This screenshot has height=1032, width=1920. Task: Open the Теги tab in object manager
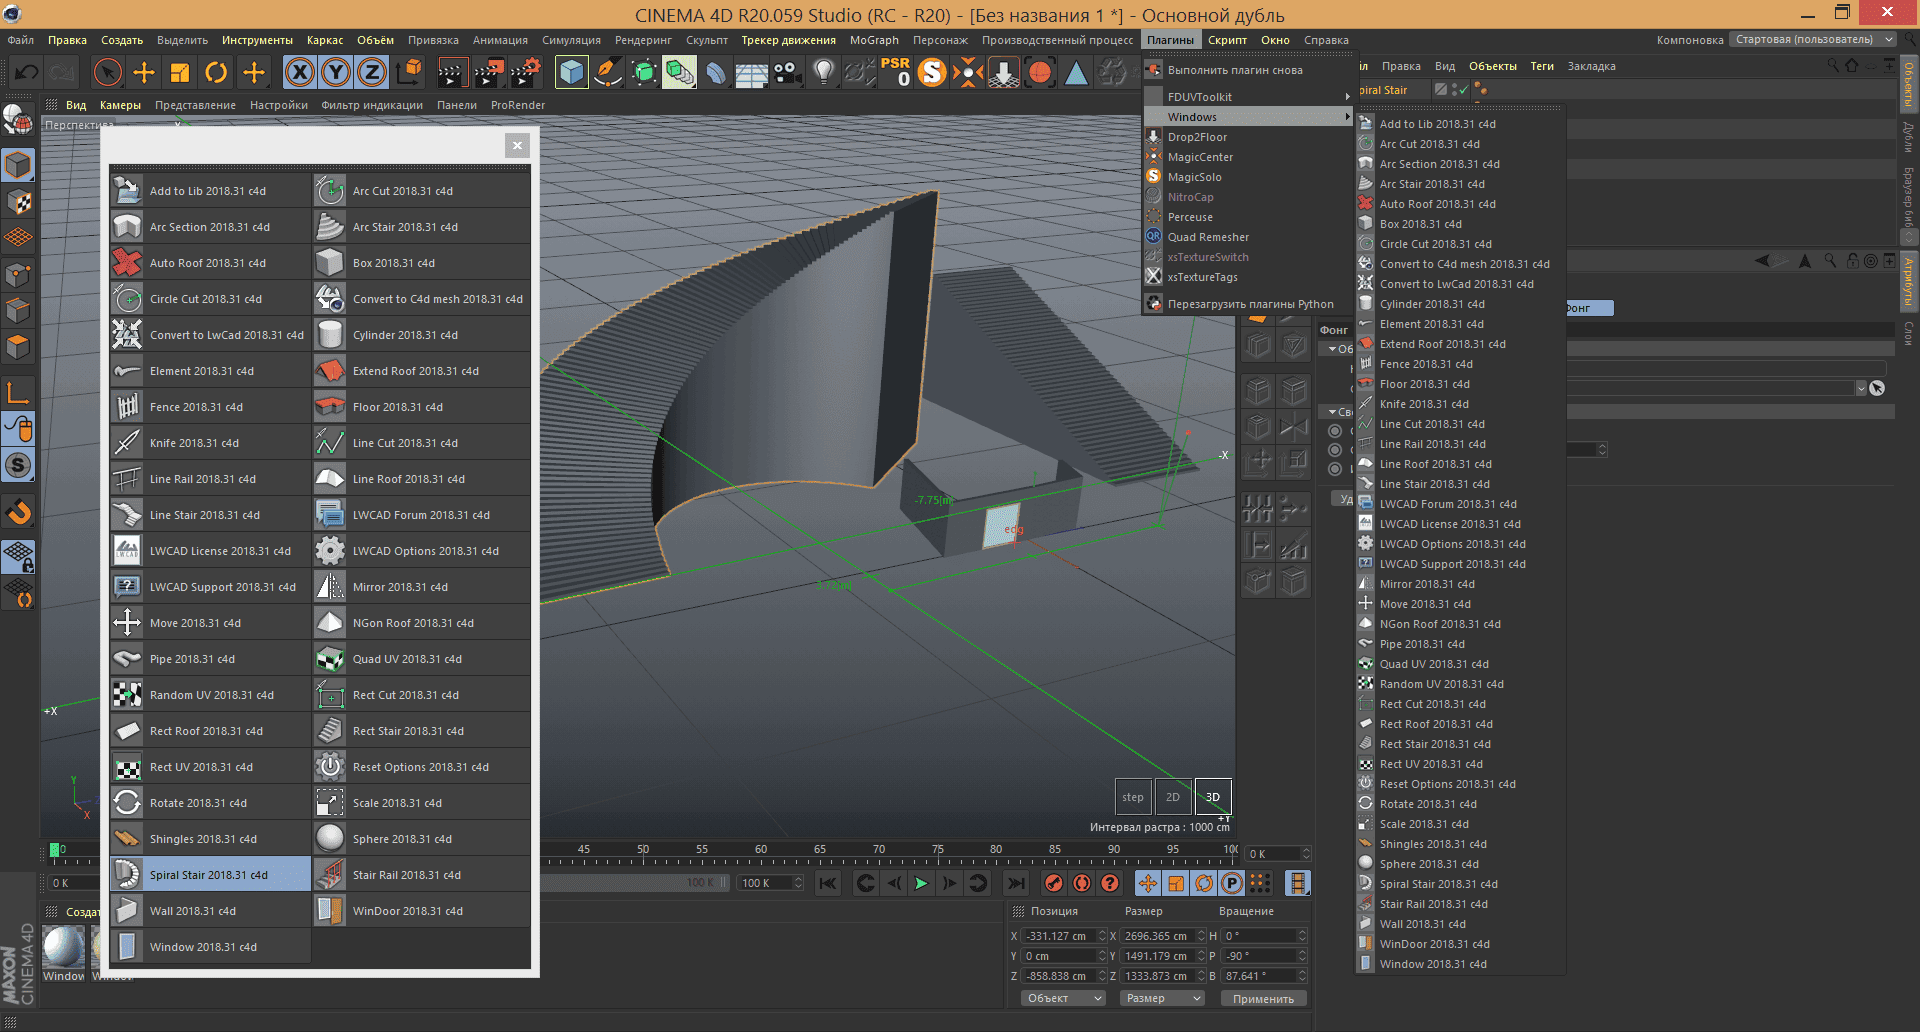pos(1542,66)
